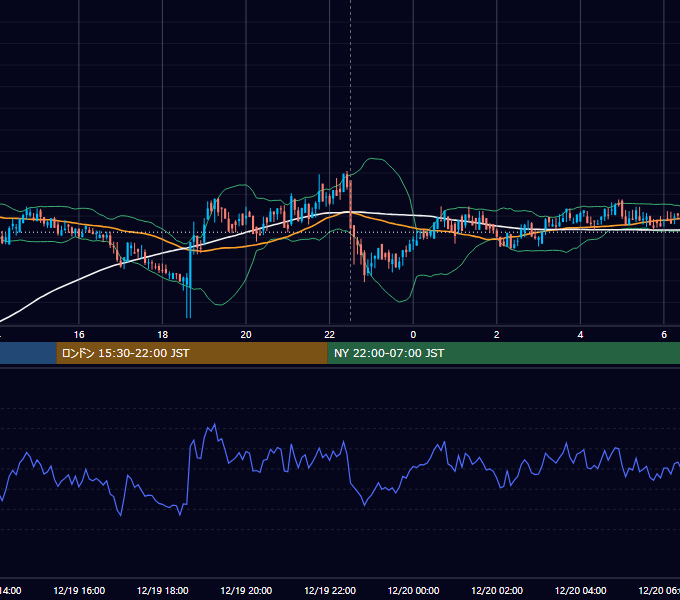Click the blue session bar before London
Image resolution: width=680 pixels, height=600 pixels.
pyautogui.click(x=28, y=353)
